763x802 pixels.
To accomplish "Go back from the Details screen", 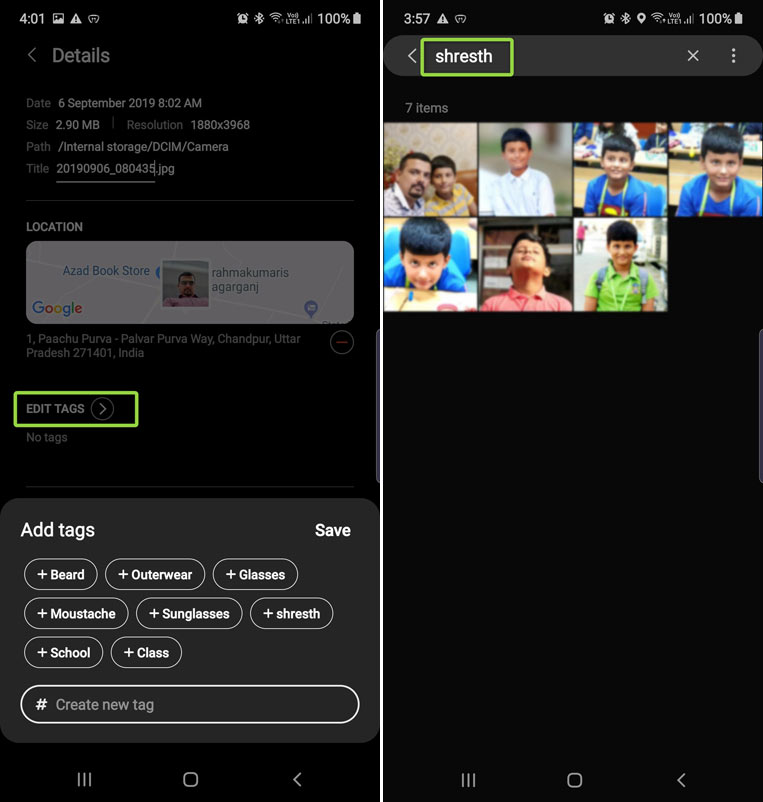I will point(32,55).
